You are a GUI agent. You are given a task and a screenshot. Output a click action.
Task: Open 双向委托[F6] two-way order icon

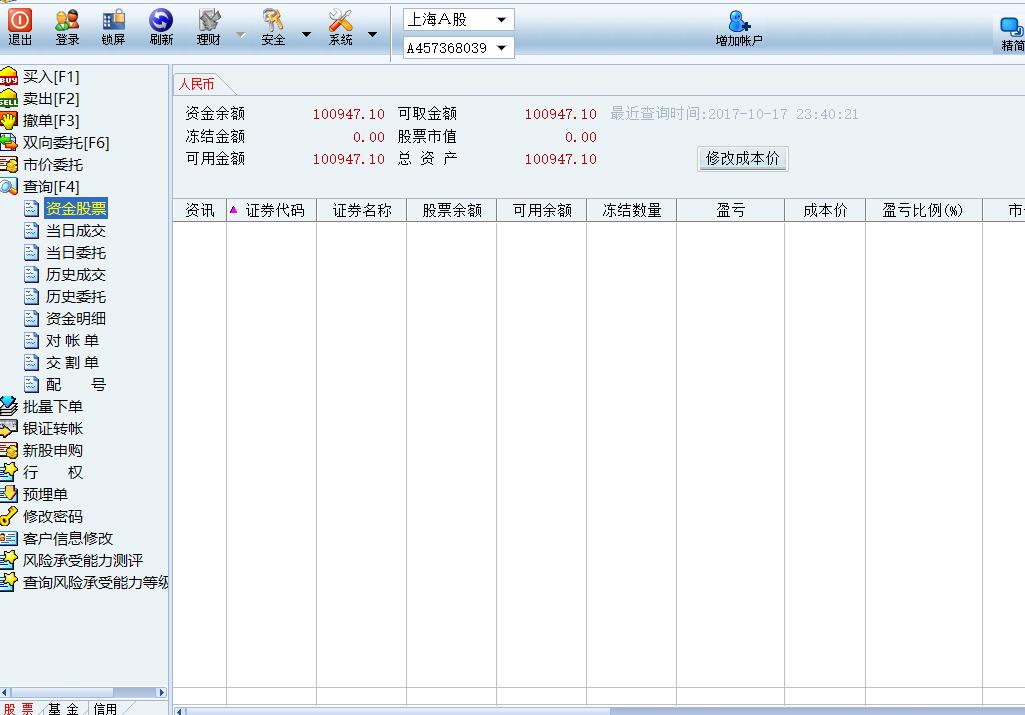(x=8, y=142)
